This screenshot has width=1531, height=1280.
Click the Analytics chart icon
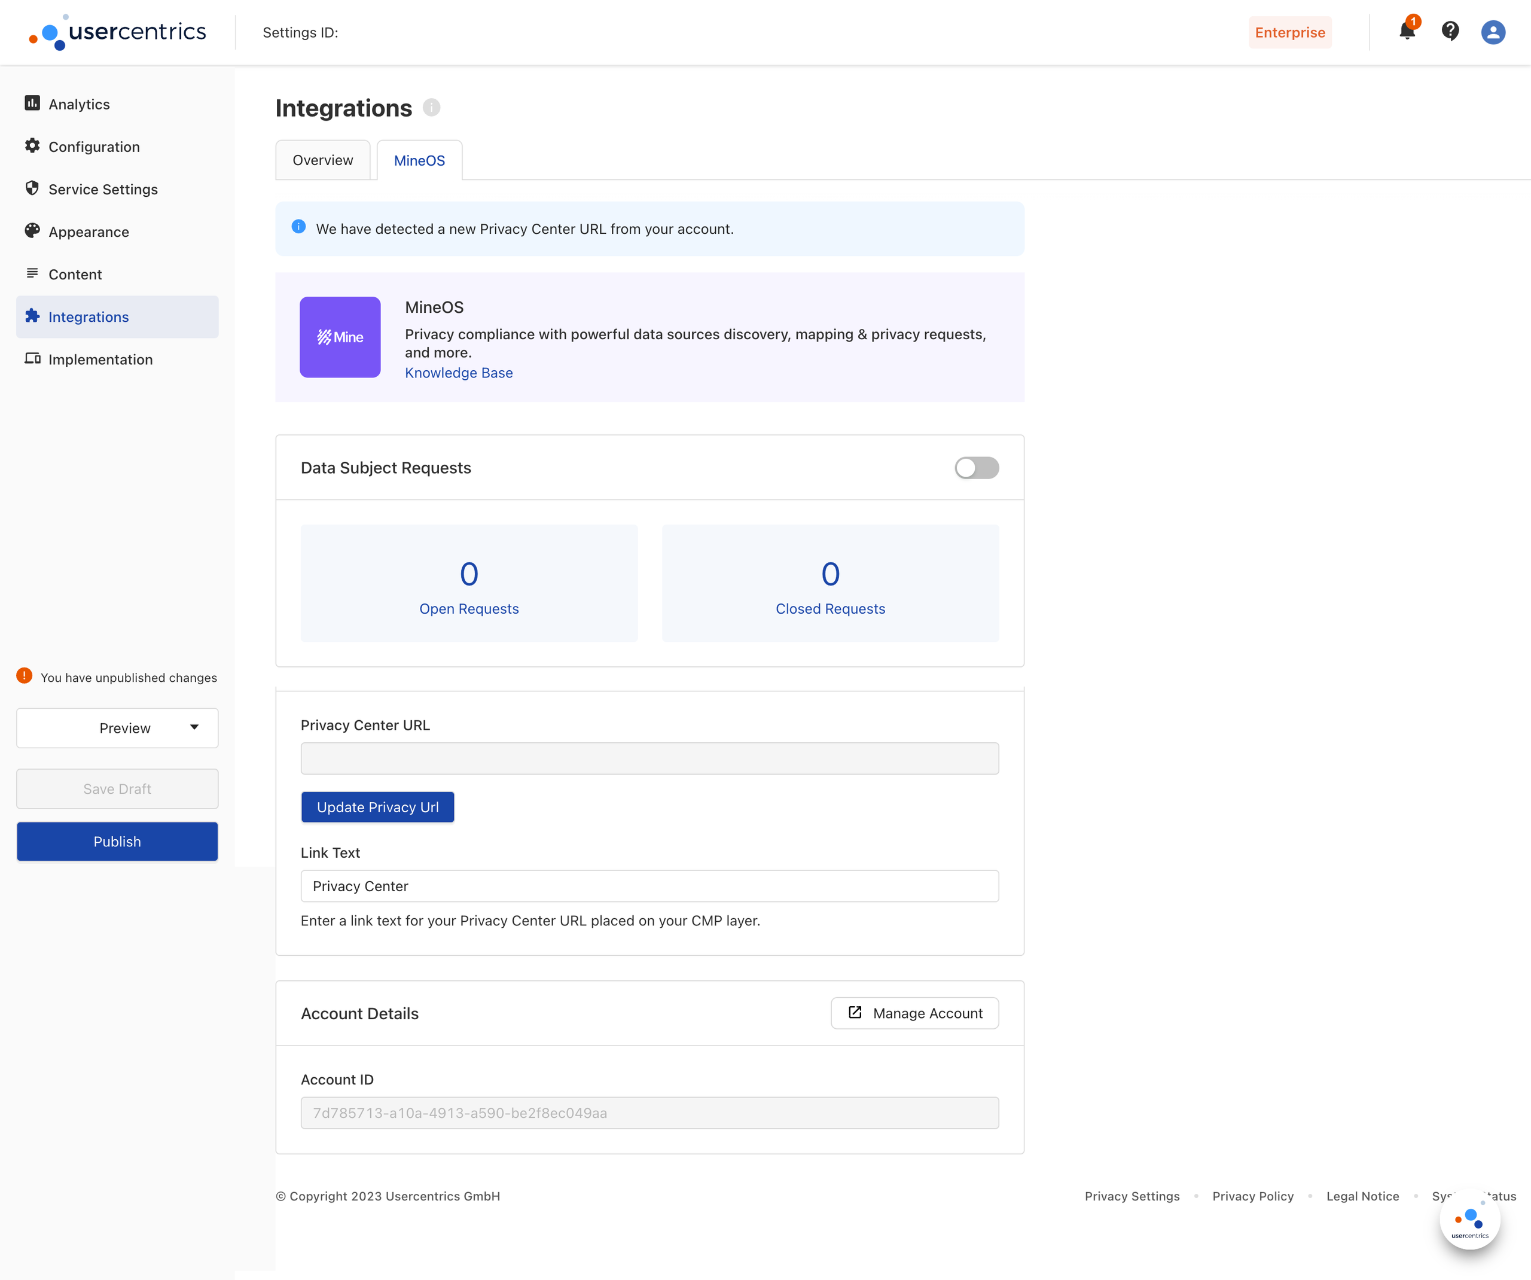(32, 103)
